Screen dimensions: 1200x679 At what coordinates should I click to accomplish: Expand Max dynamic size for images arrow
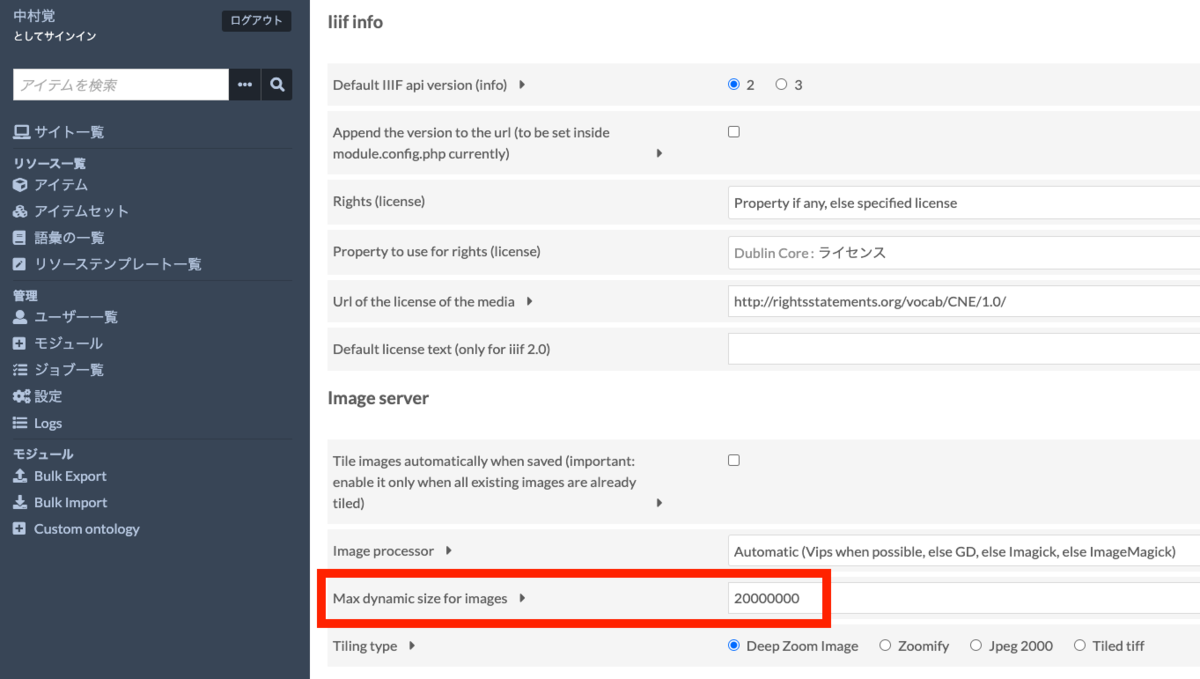[x=522, y=598]
